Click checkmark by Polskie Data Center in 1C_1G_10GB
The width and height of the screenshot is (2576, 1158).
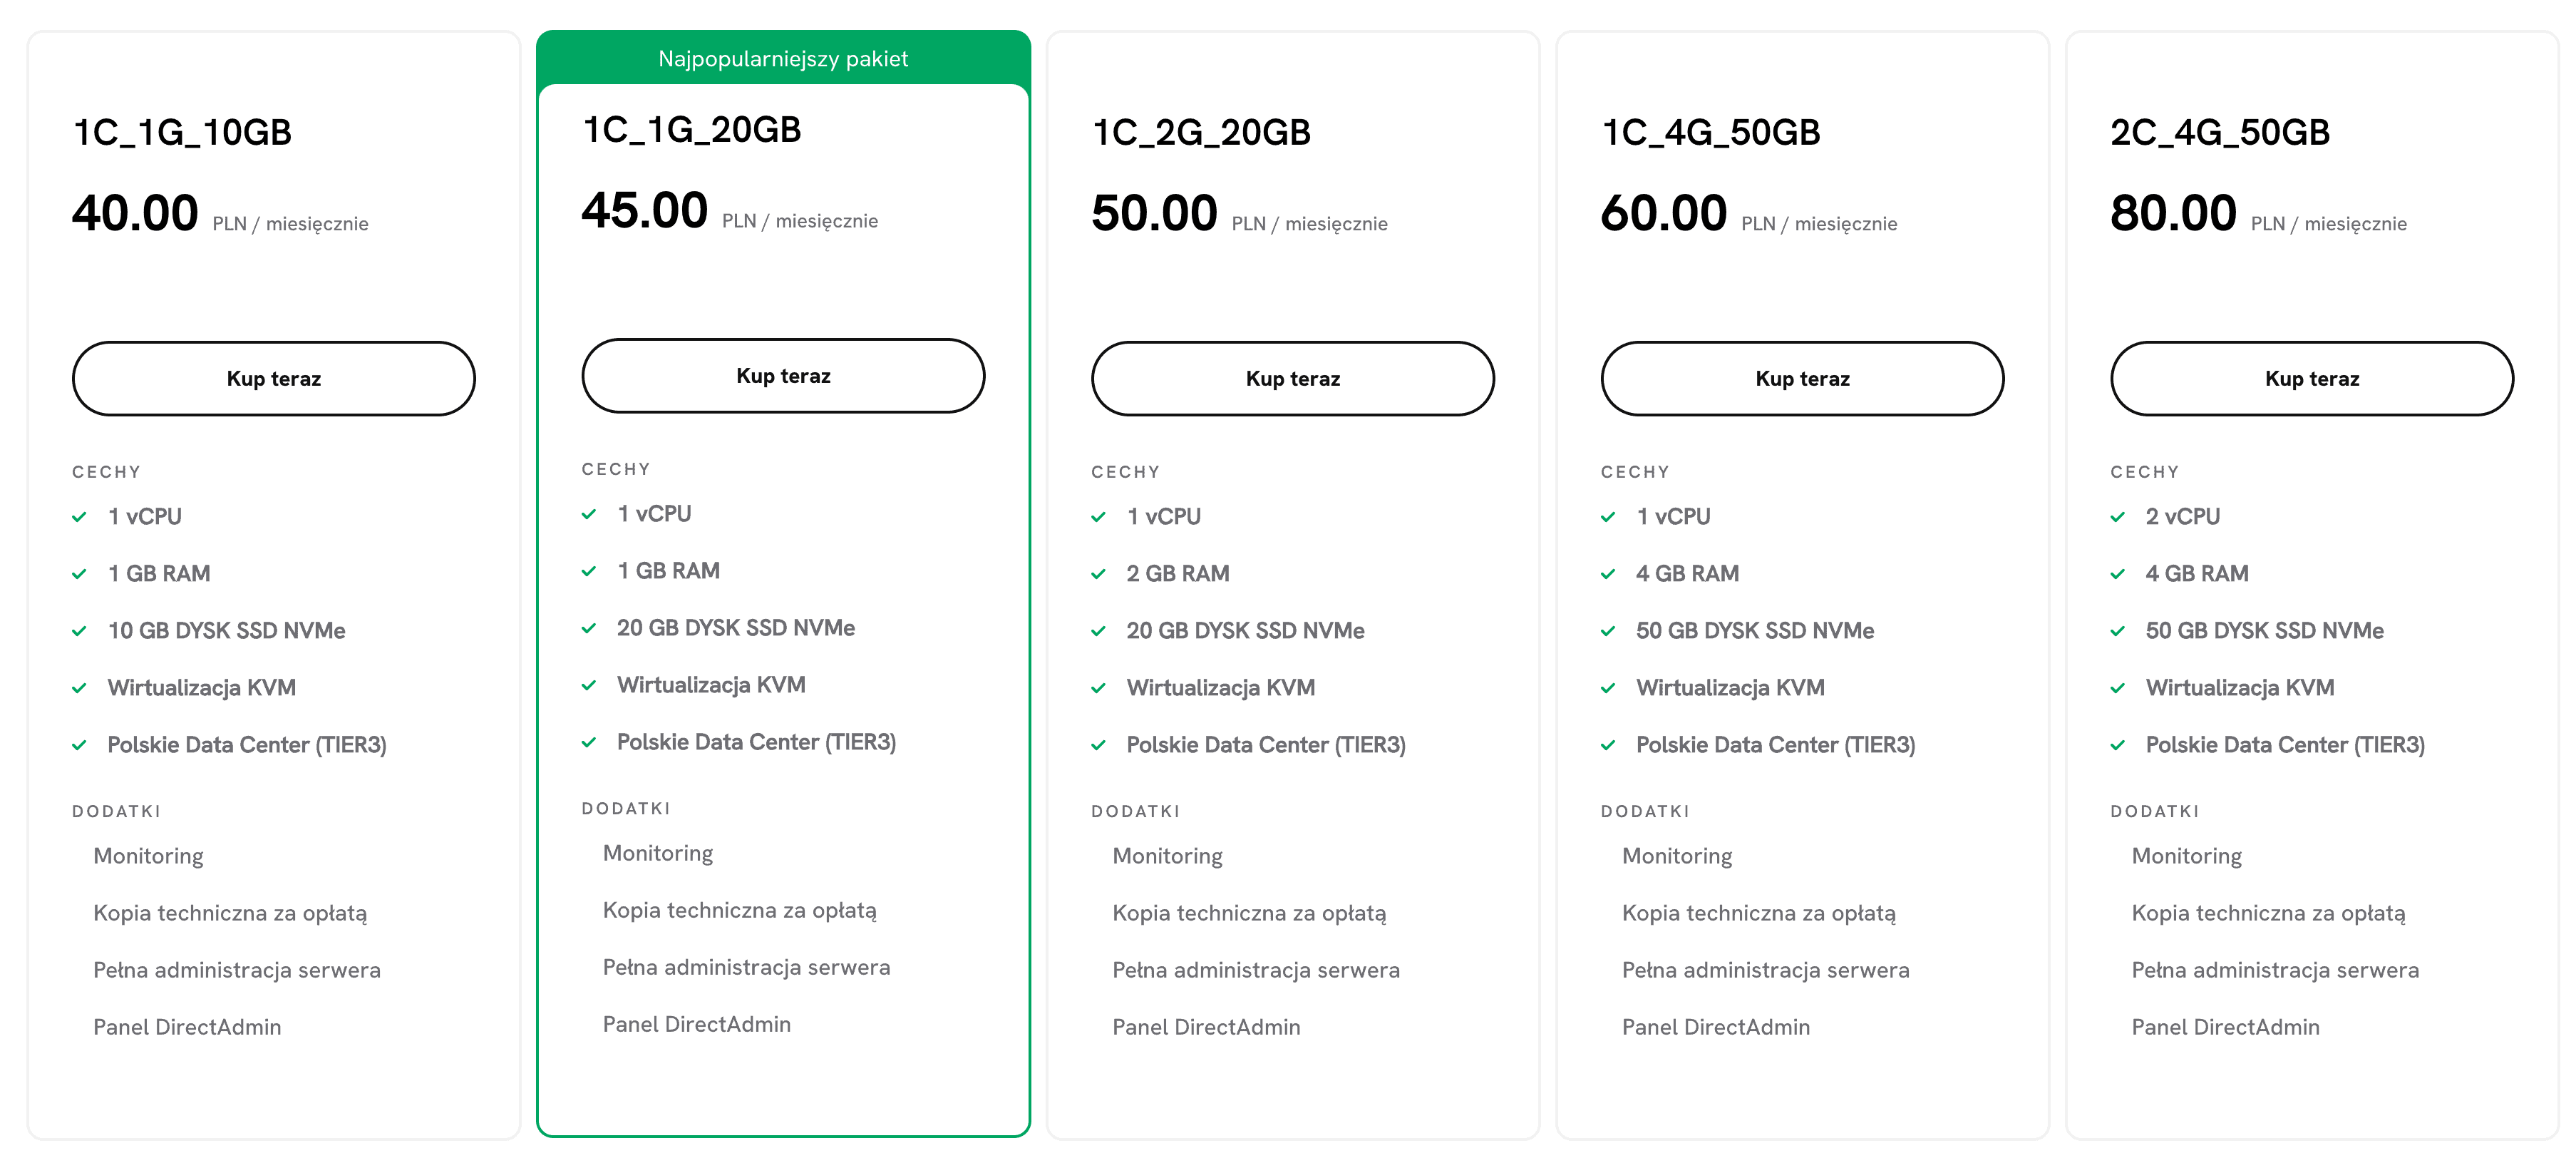click(x=80, y=745)
